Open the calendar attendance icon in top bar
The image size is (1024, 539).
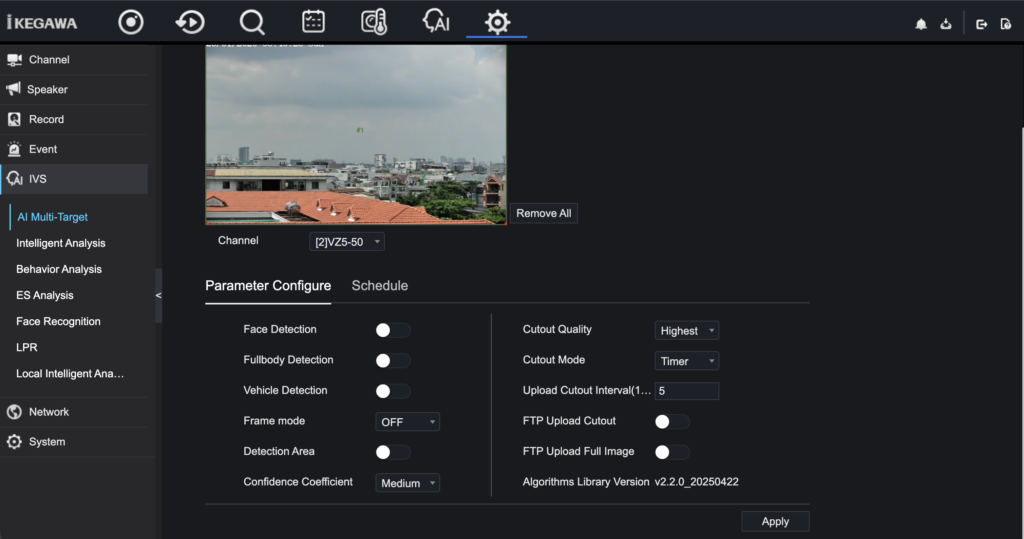(x=313, y=22)
